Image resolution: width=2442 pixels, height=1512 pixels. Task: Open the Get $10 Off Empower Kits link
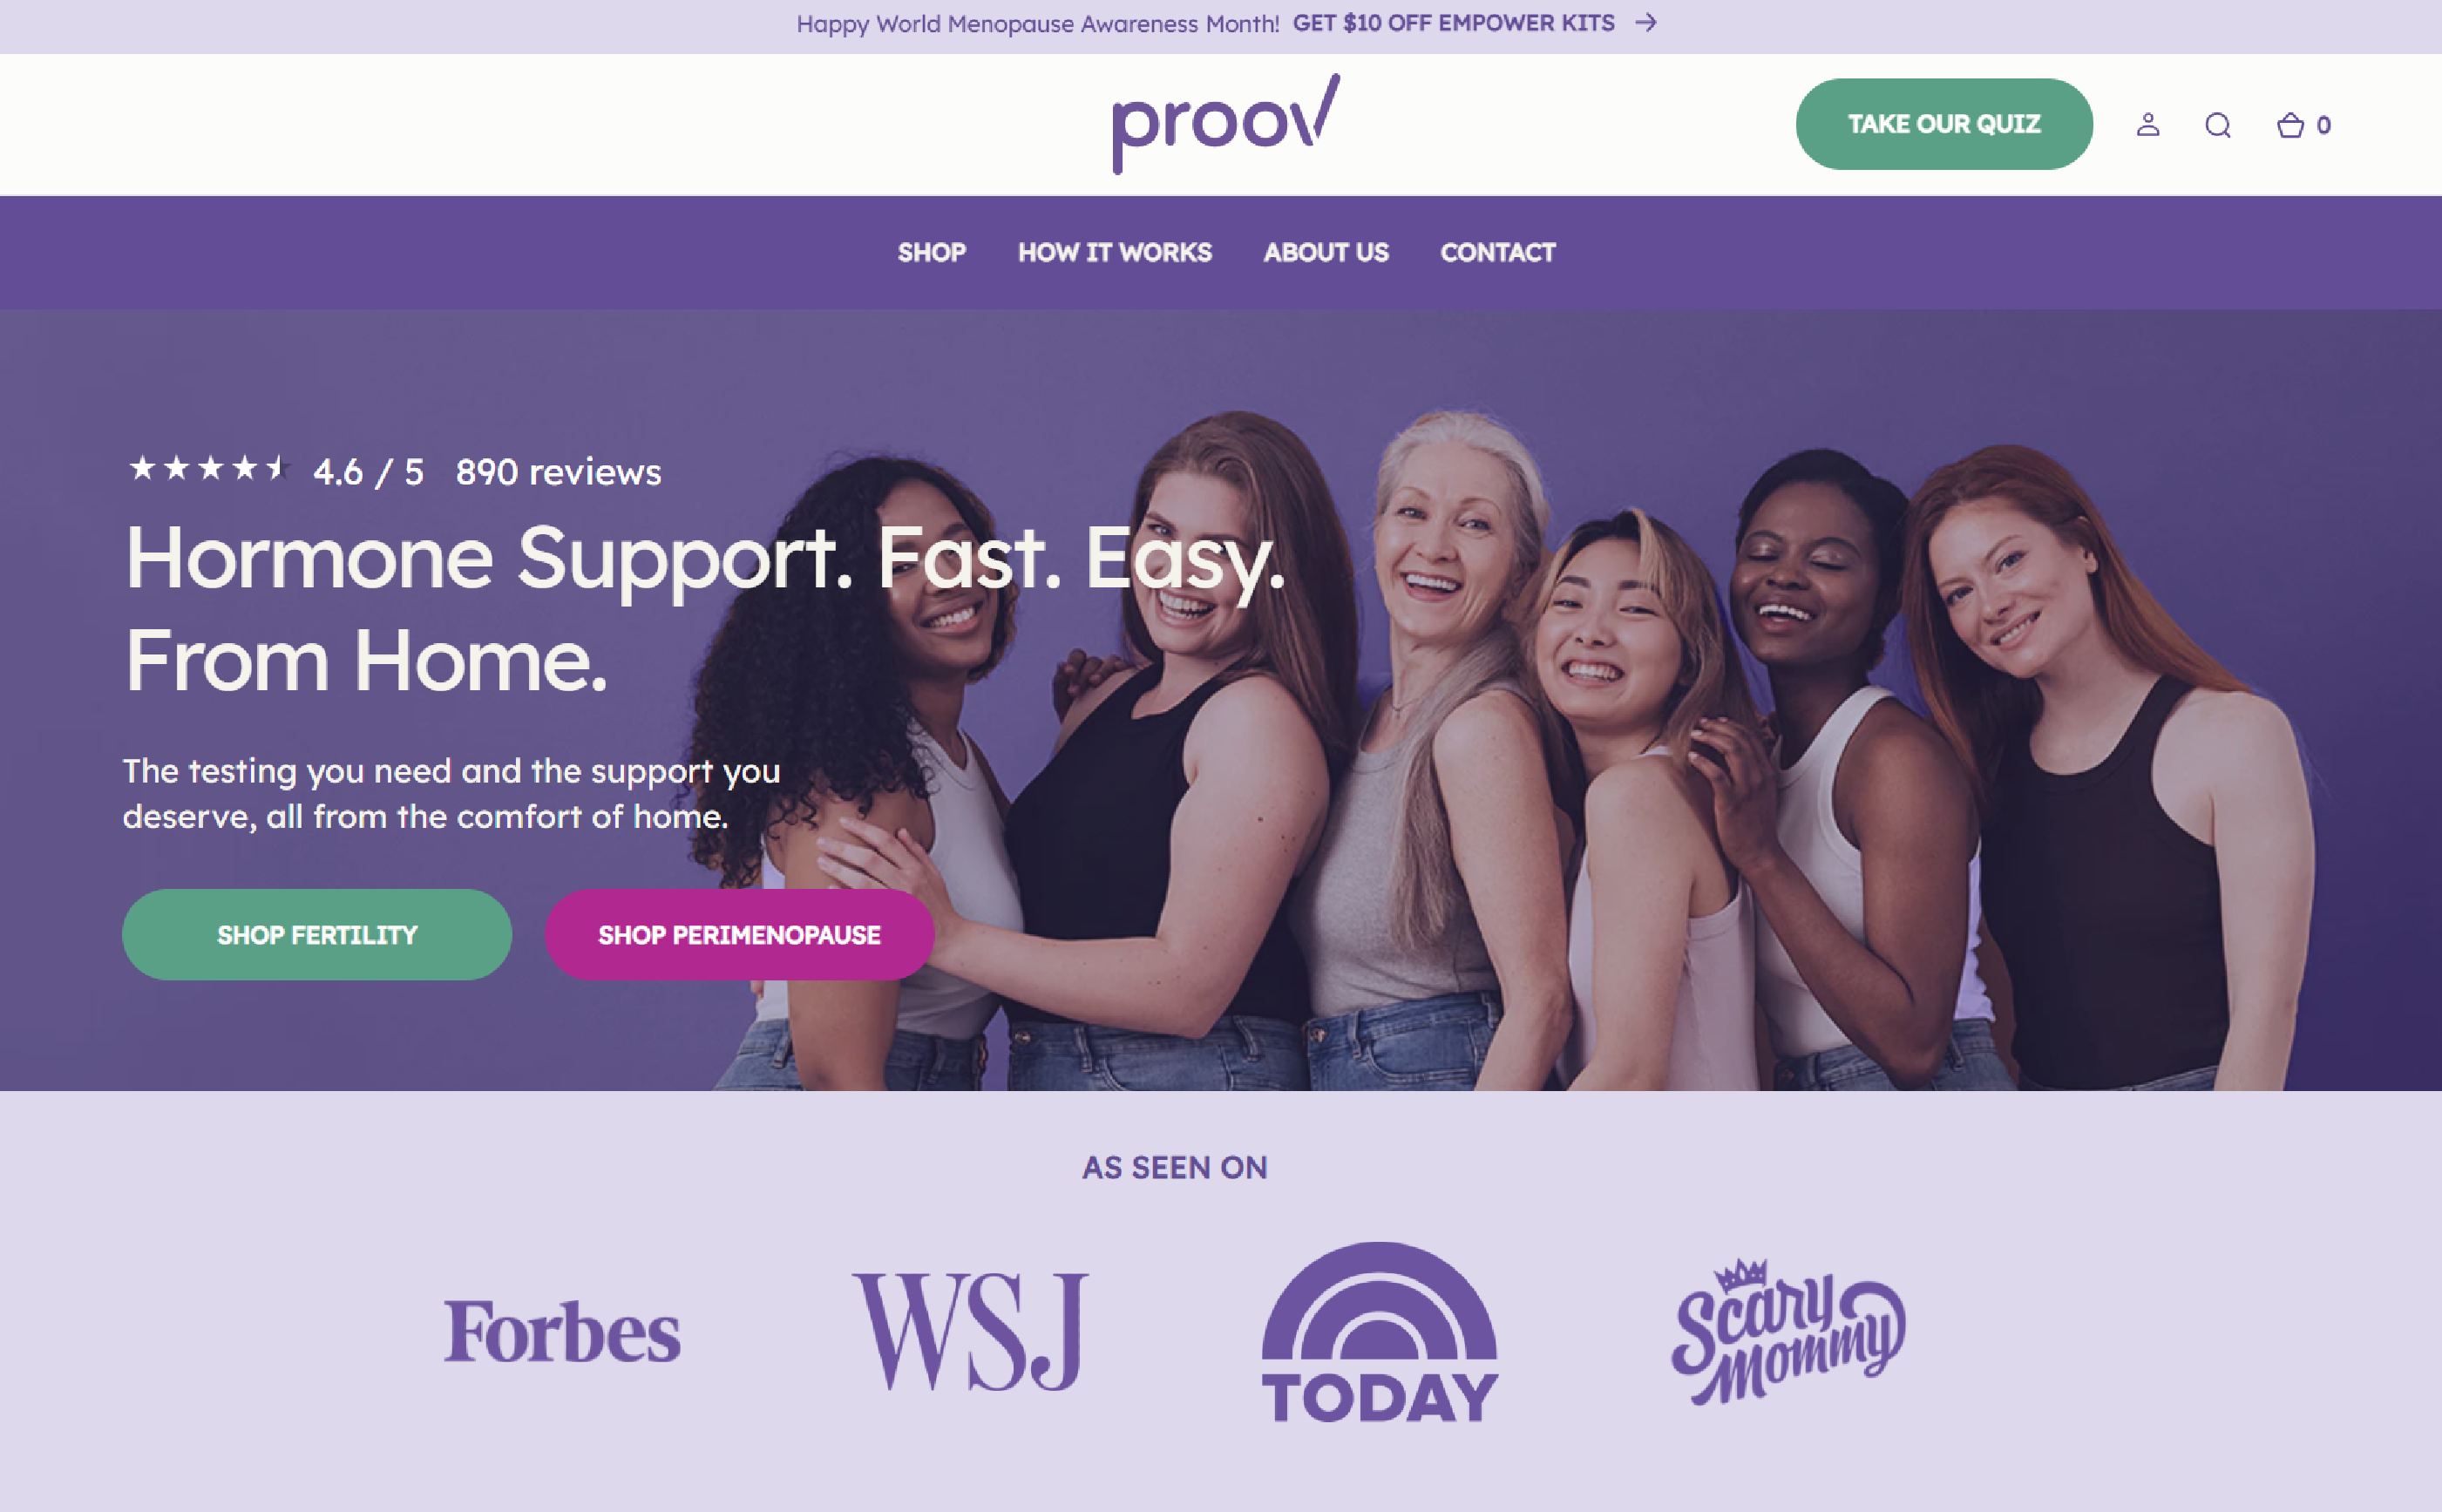[1454, 23]
